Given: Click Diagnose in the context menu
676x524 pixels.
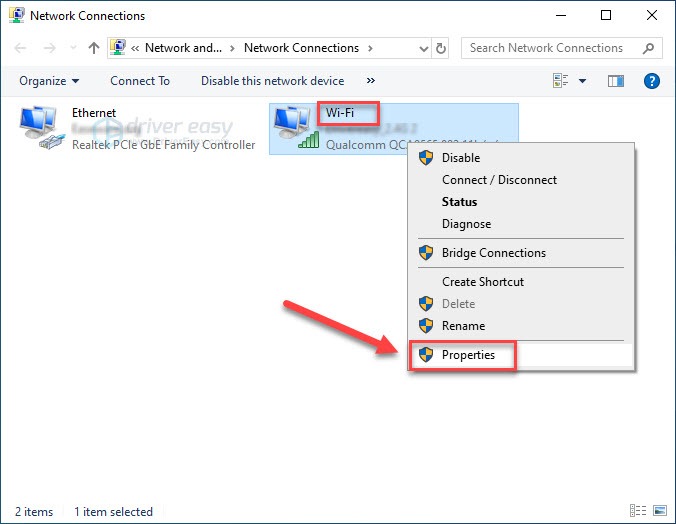Looking at the screenshot, I should pos(466,224).
